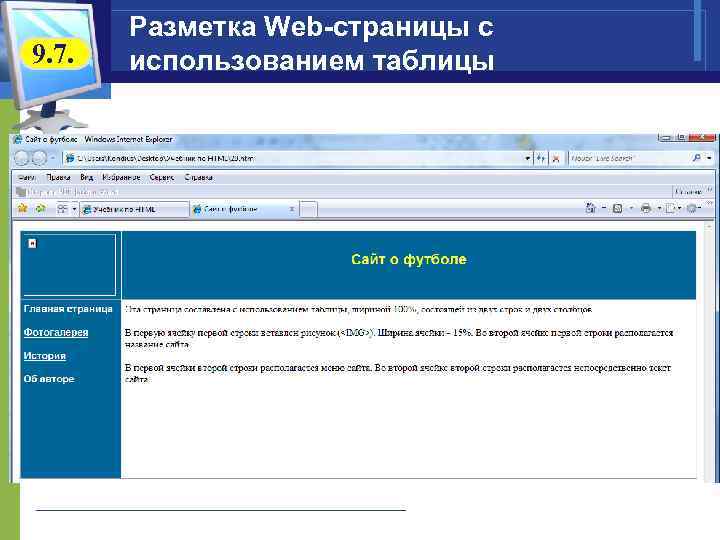Click the search magnifier icon
Image resolution: width=720 pixels, height=540 pixels.
697,158
